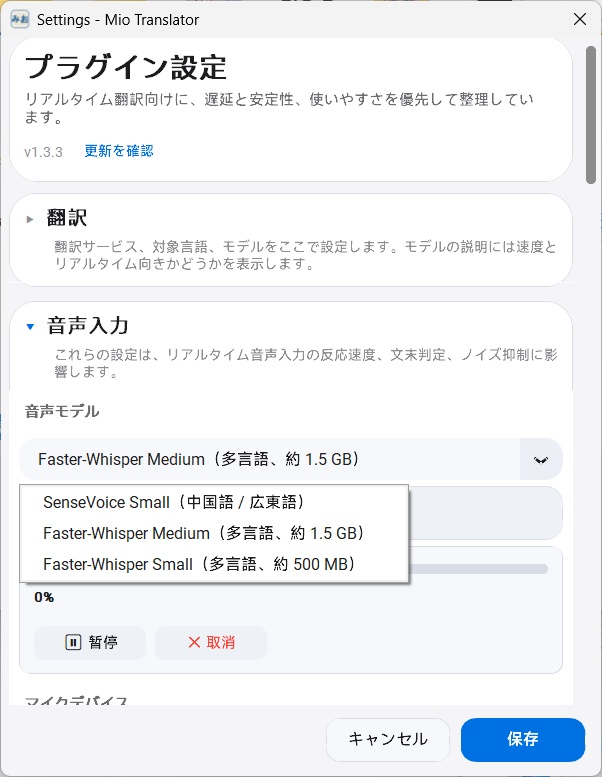Click the プラグイン設定 title
Viewport: 602px width, 777px height.
click(126, 67)
